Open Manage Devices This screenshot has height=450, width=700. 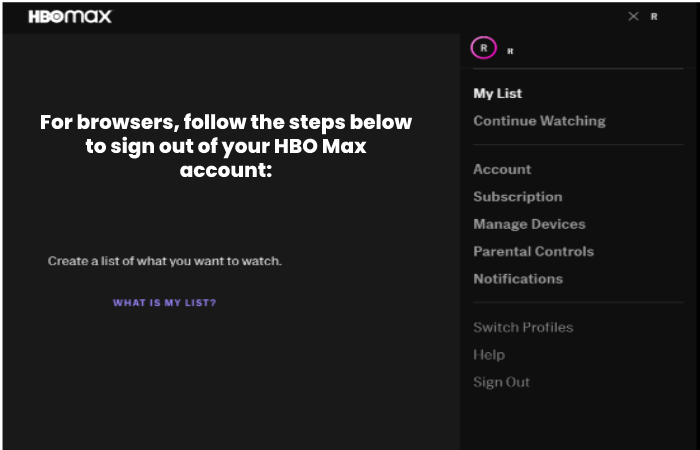pos(529,224)
